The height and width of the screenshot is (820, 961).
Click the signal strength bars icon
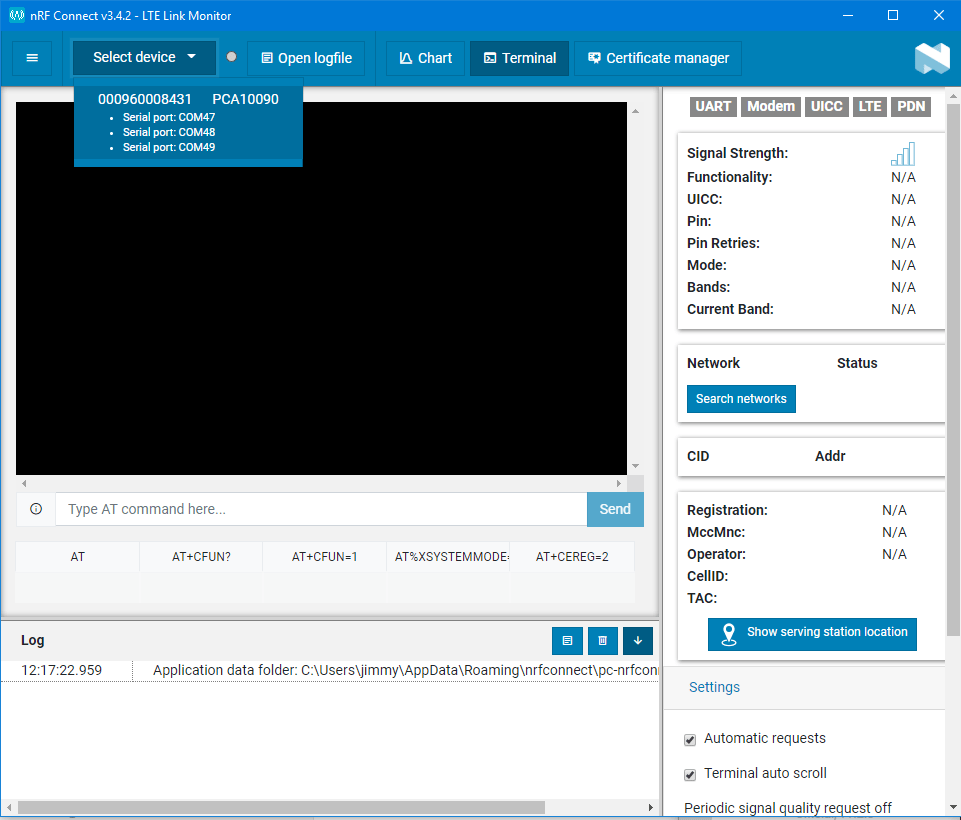pyautogui.click(x=902, y=154)
